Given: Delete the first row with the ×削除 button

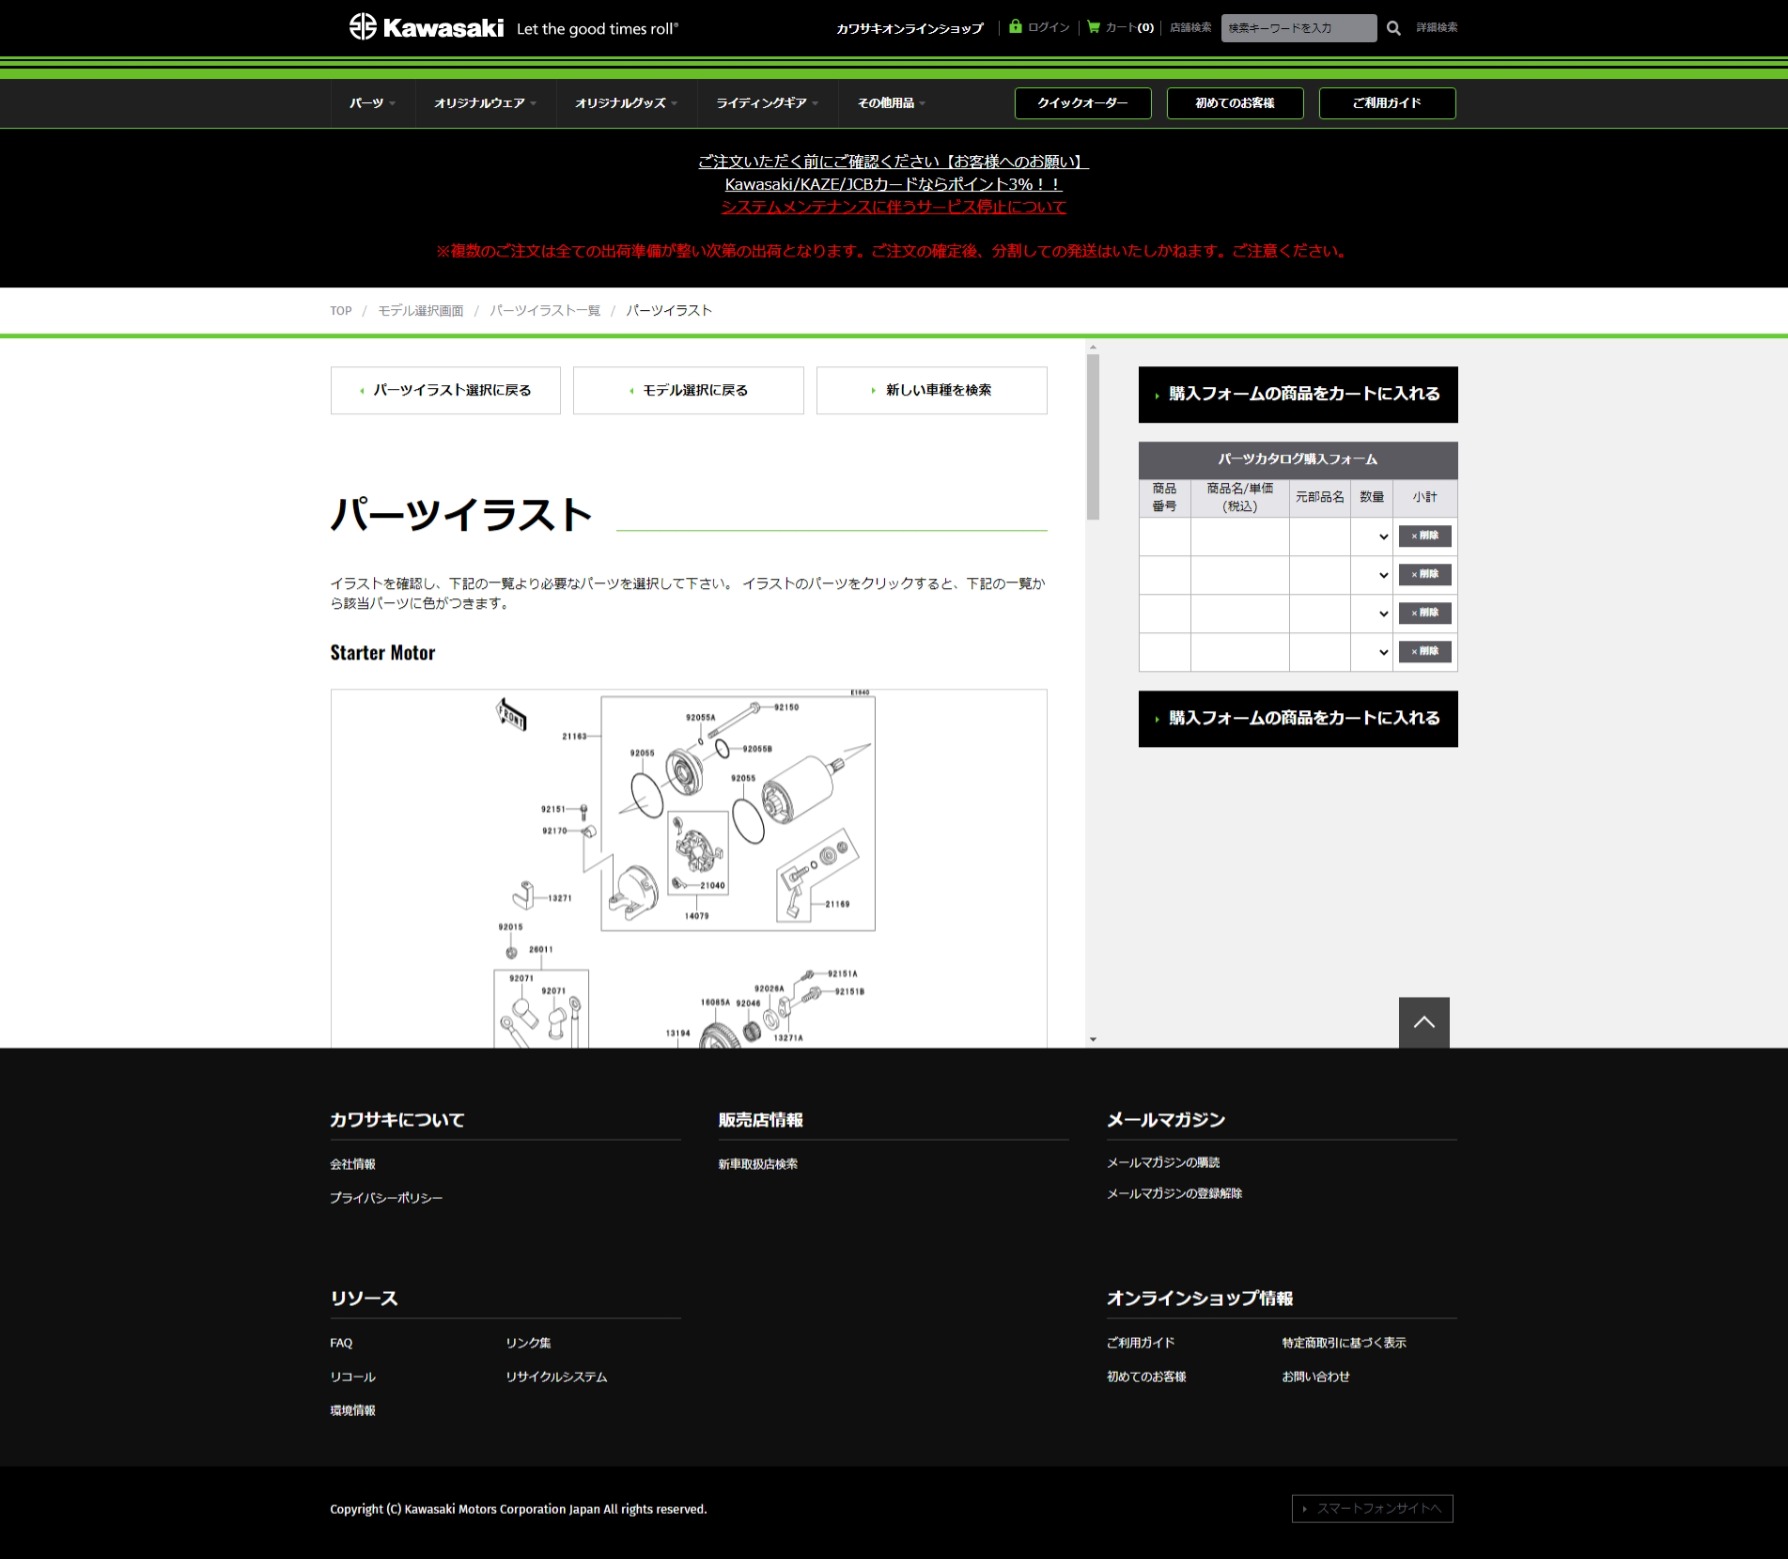Looking at the screenshot, I should pyautogui.click(x=1424, y=537).
